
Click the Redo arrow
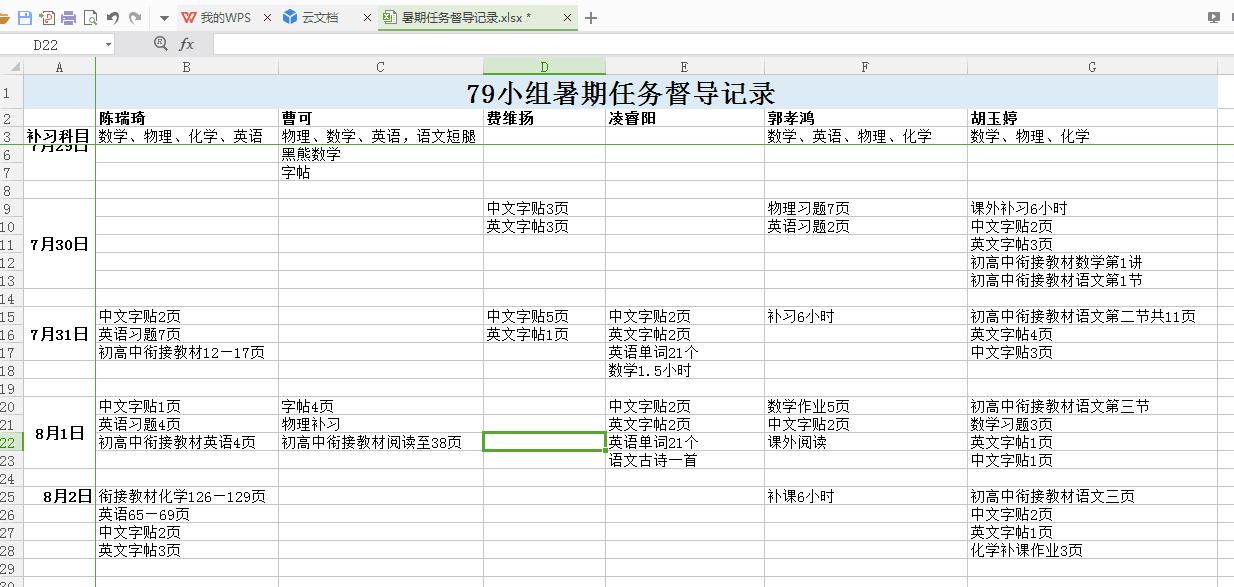click(135, 18)
